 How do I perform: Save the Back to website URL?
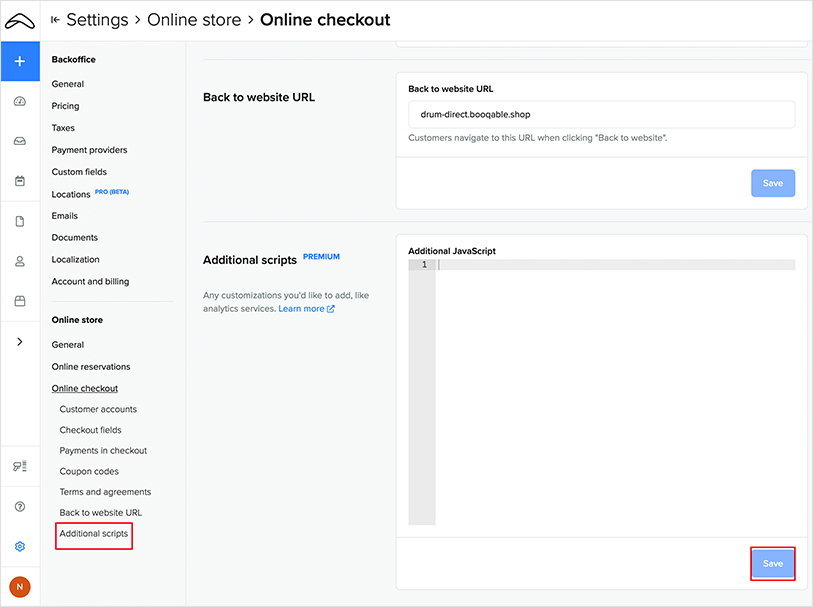772,184
